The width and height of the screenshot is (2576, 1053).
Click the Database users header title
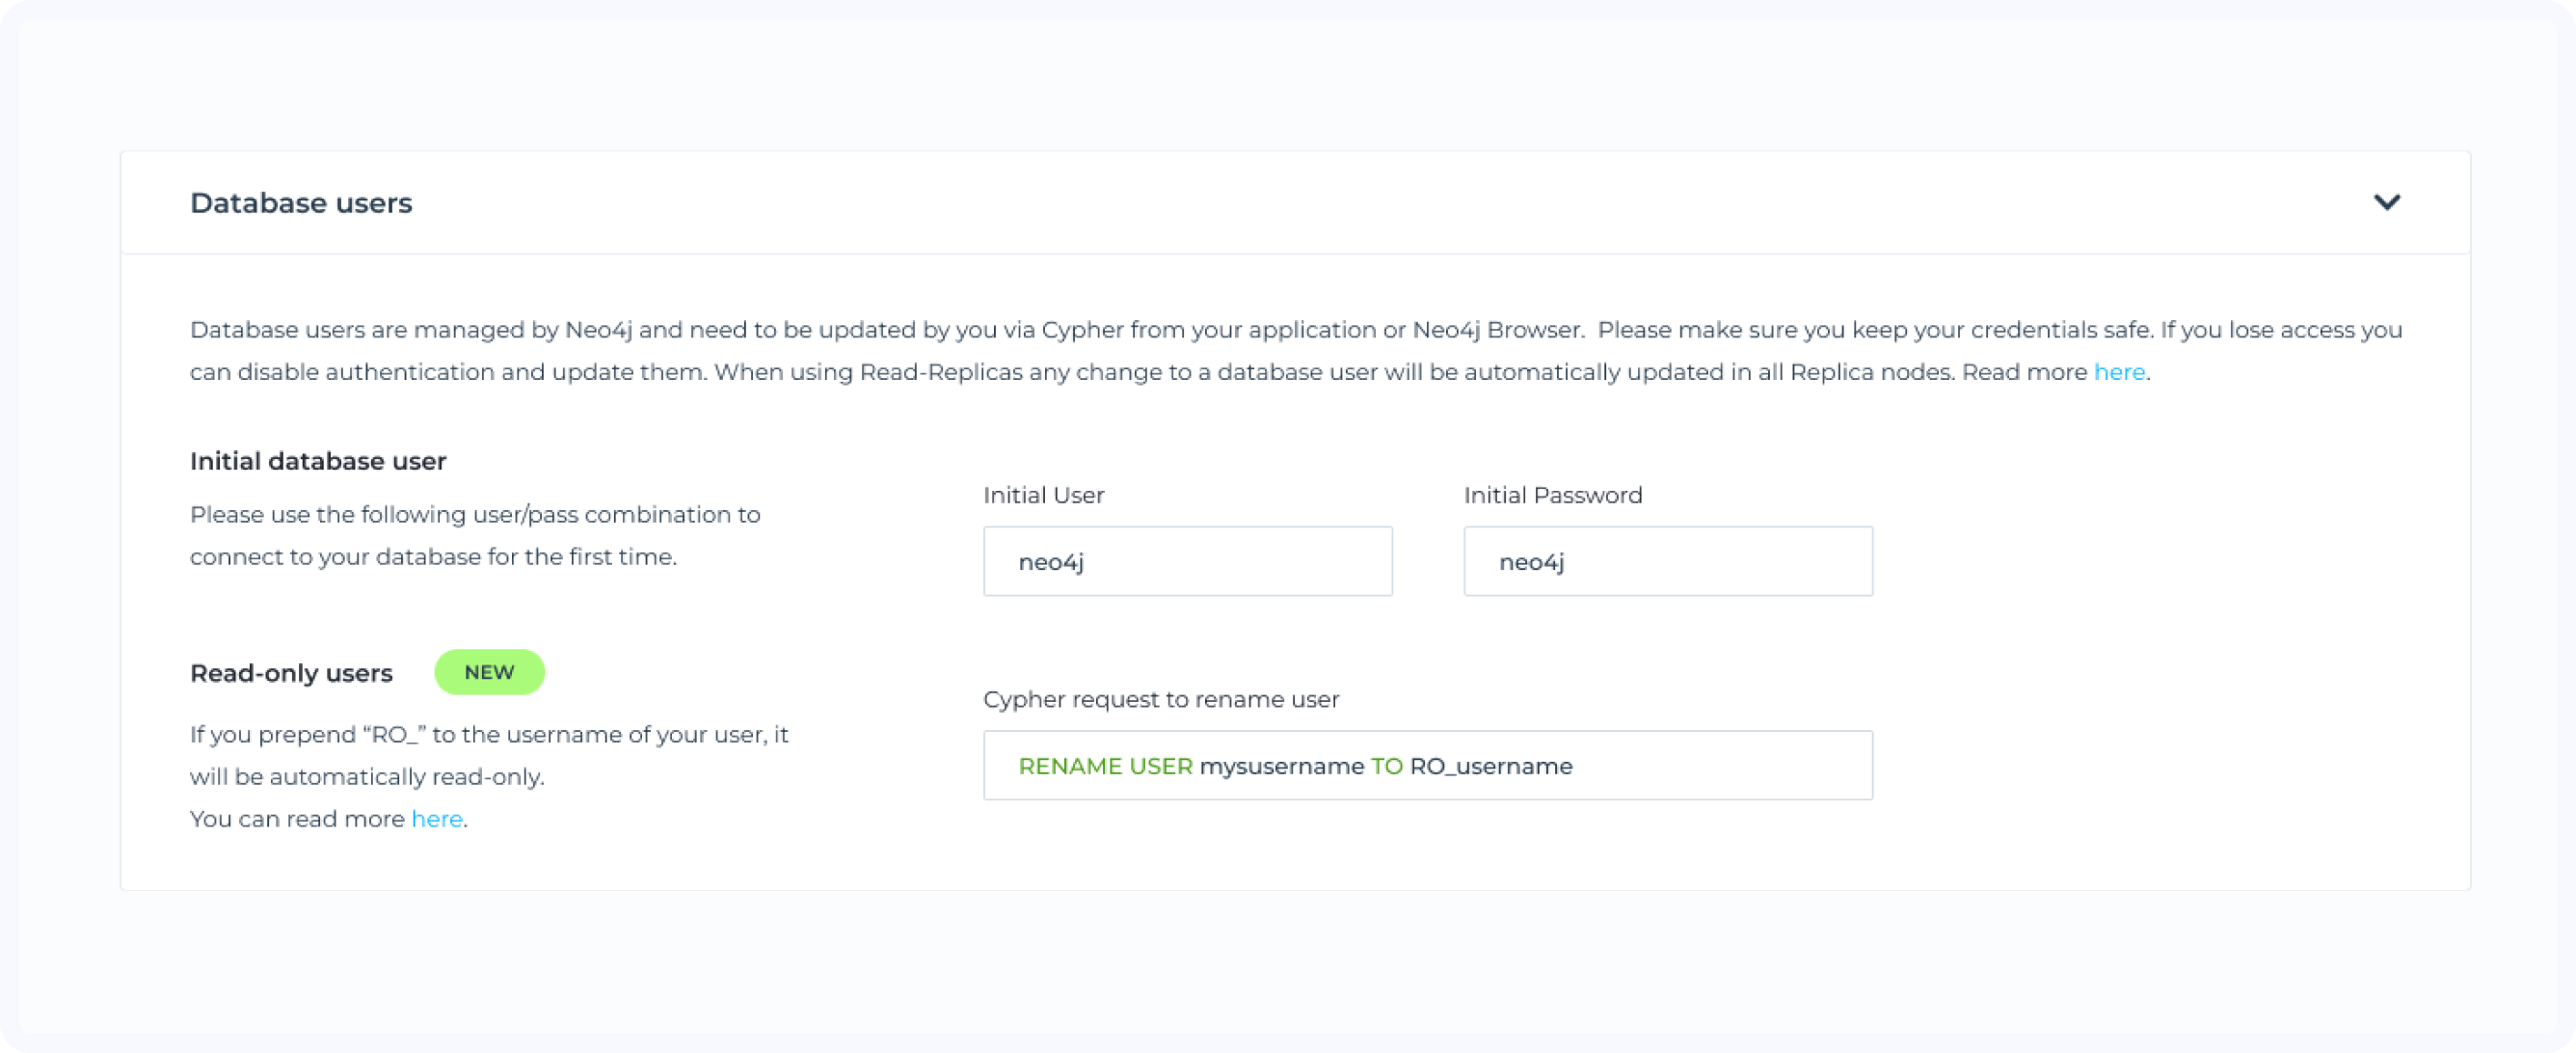tap(301, 203)
